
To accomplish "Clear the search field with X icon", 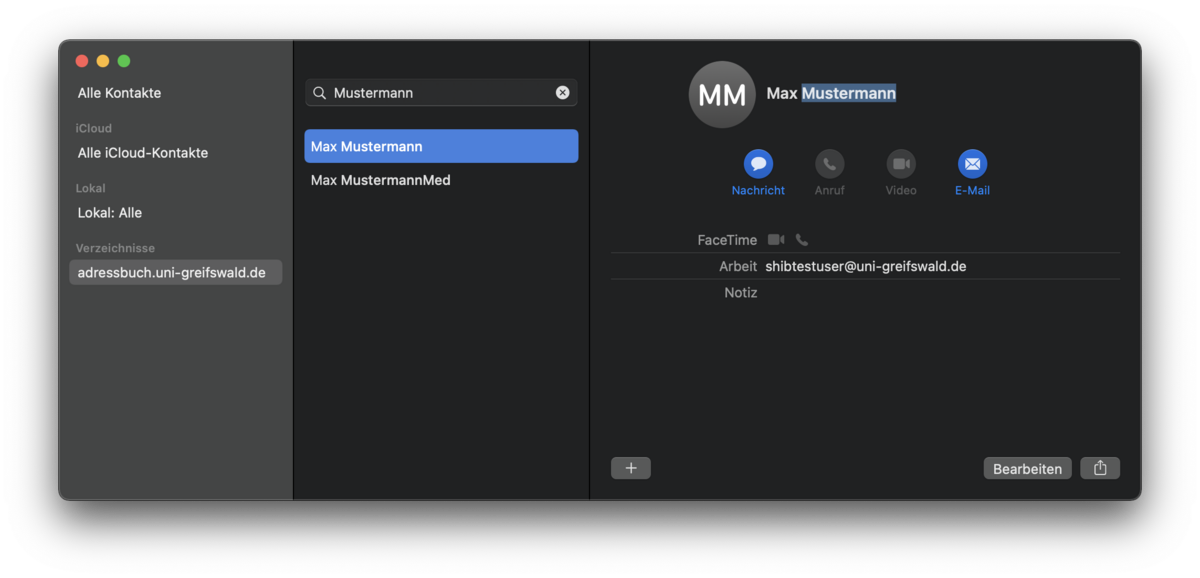I will [x=563, y=93].
